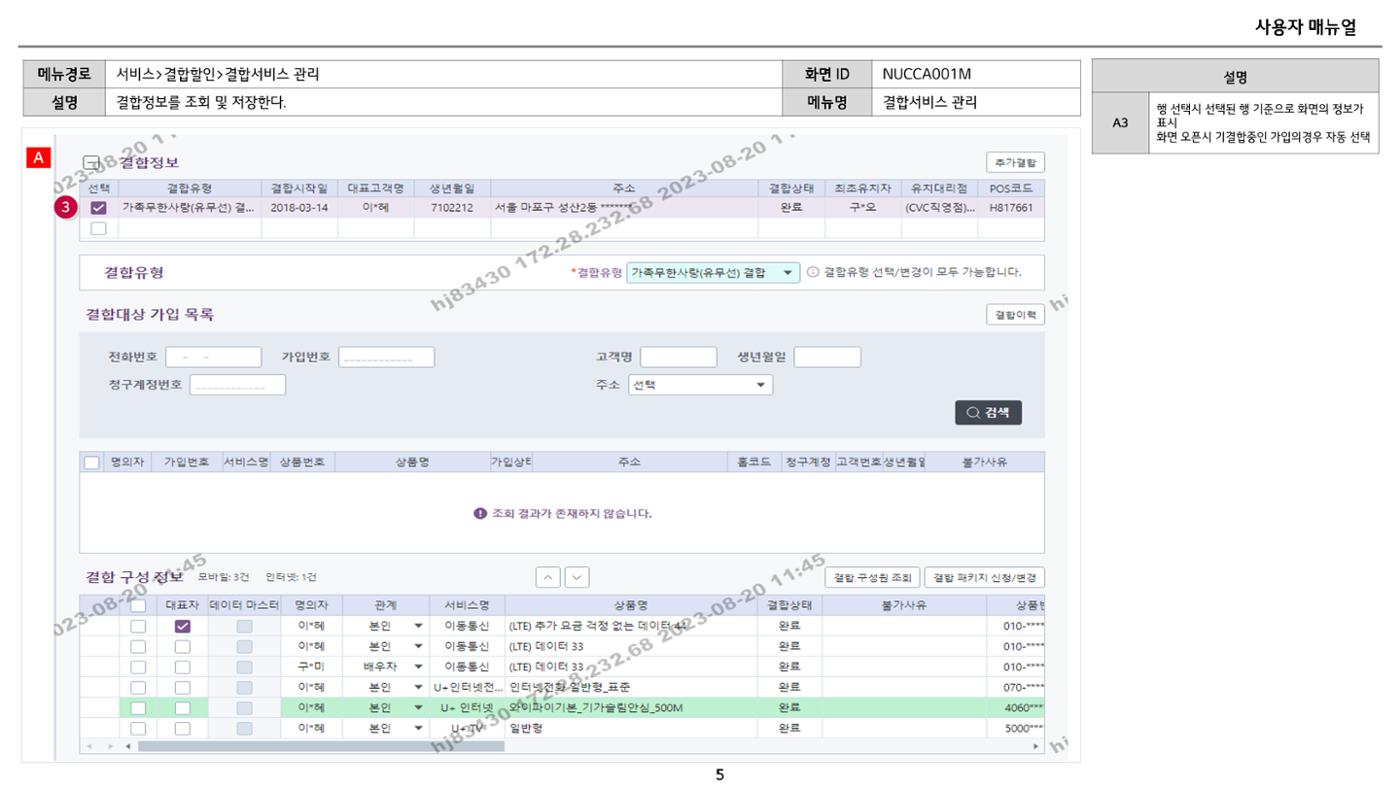The height and width of the screenshot is (788, 1400).
Task: Click the 결합 구성원 조회 button
Action: (872, 578)
